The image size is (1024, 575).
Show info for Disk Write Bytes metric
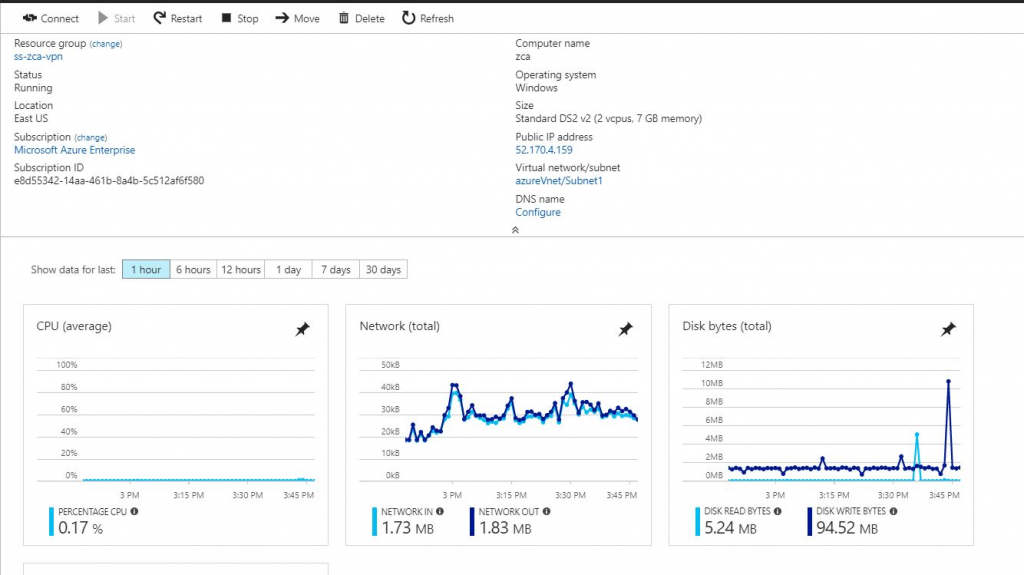coord(892,511)
